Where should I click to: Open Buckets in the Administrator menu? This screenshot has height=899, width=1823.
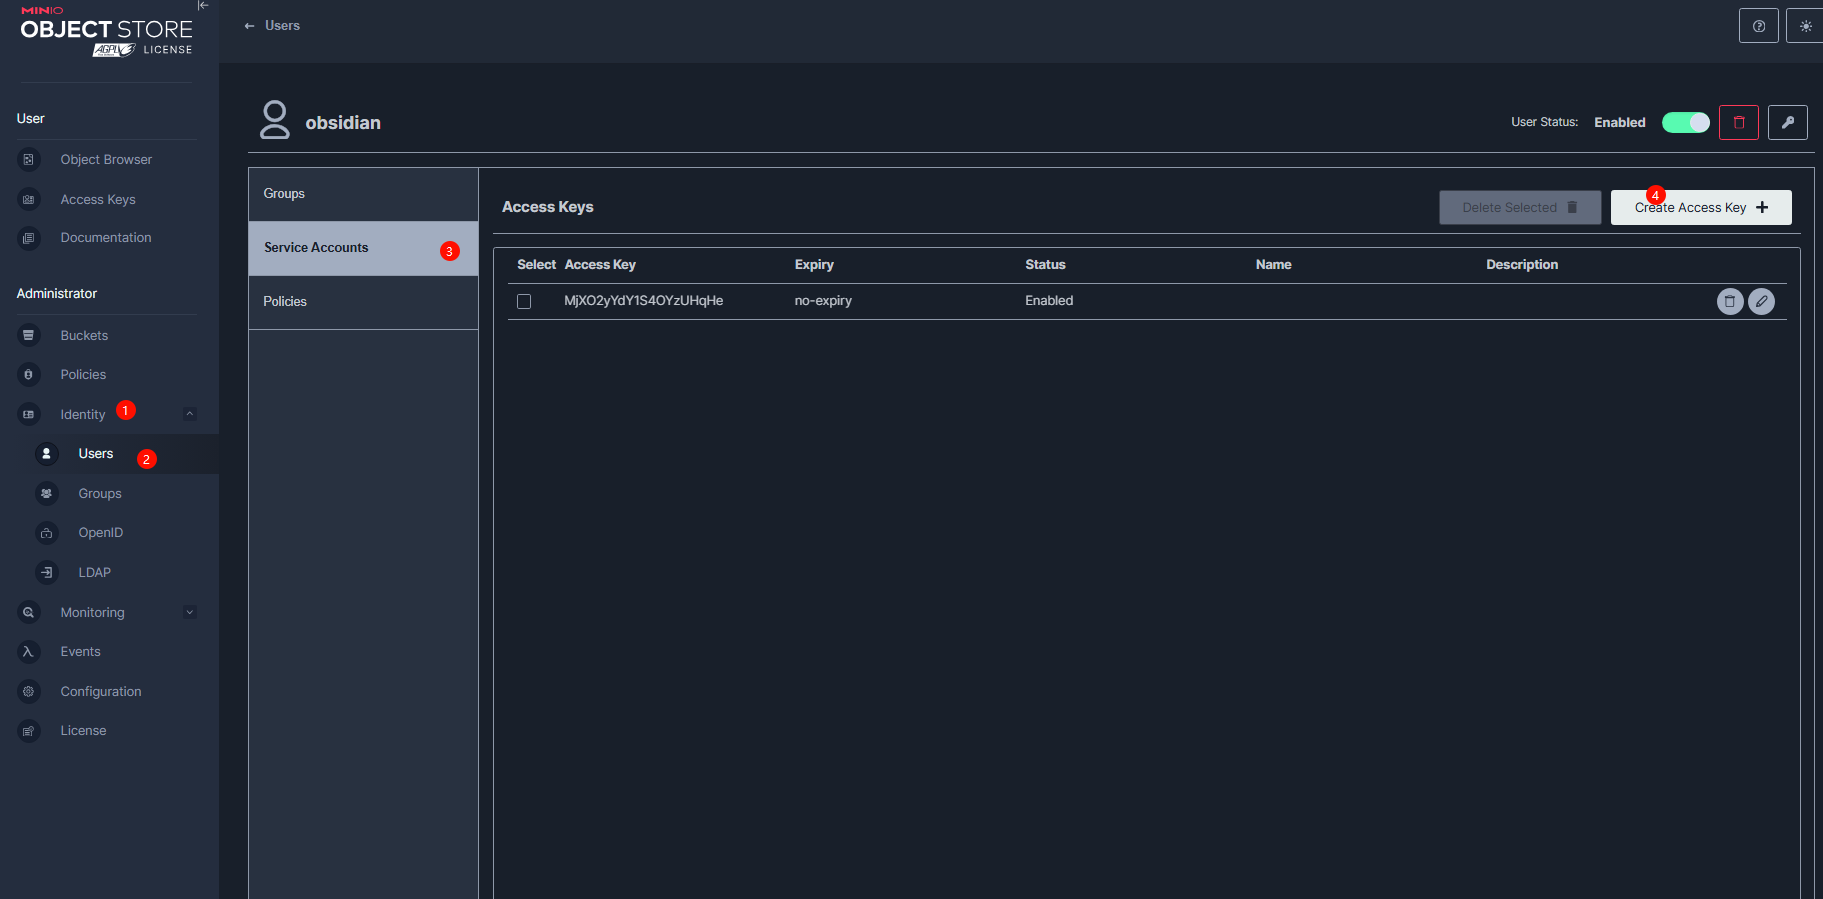pyautogui.click(x=84, y=336)
